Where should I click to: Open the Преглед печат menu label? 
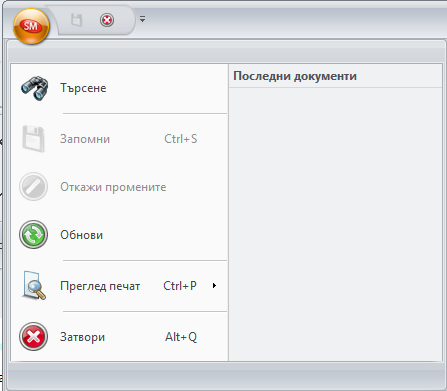pos(100,286)
